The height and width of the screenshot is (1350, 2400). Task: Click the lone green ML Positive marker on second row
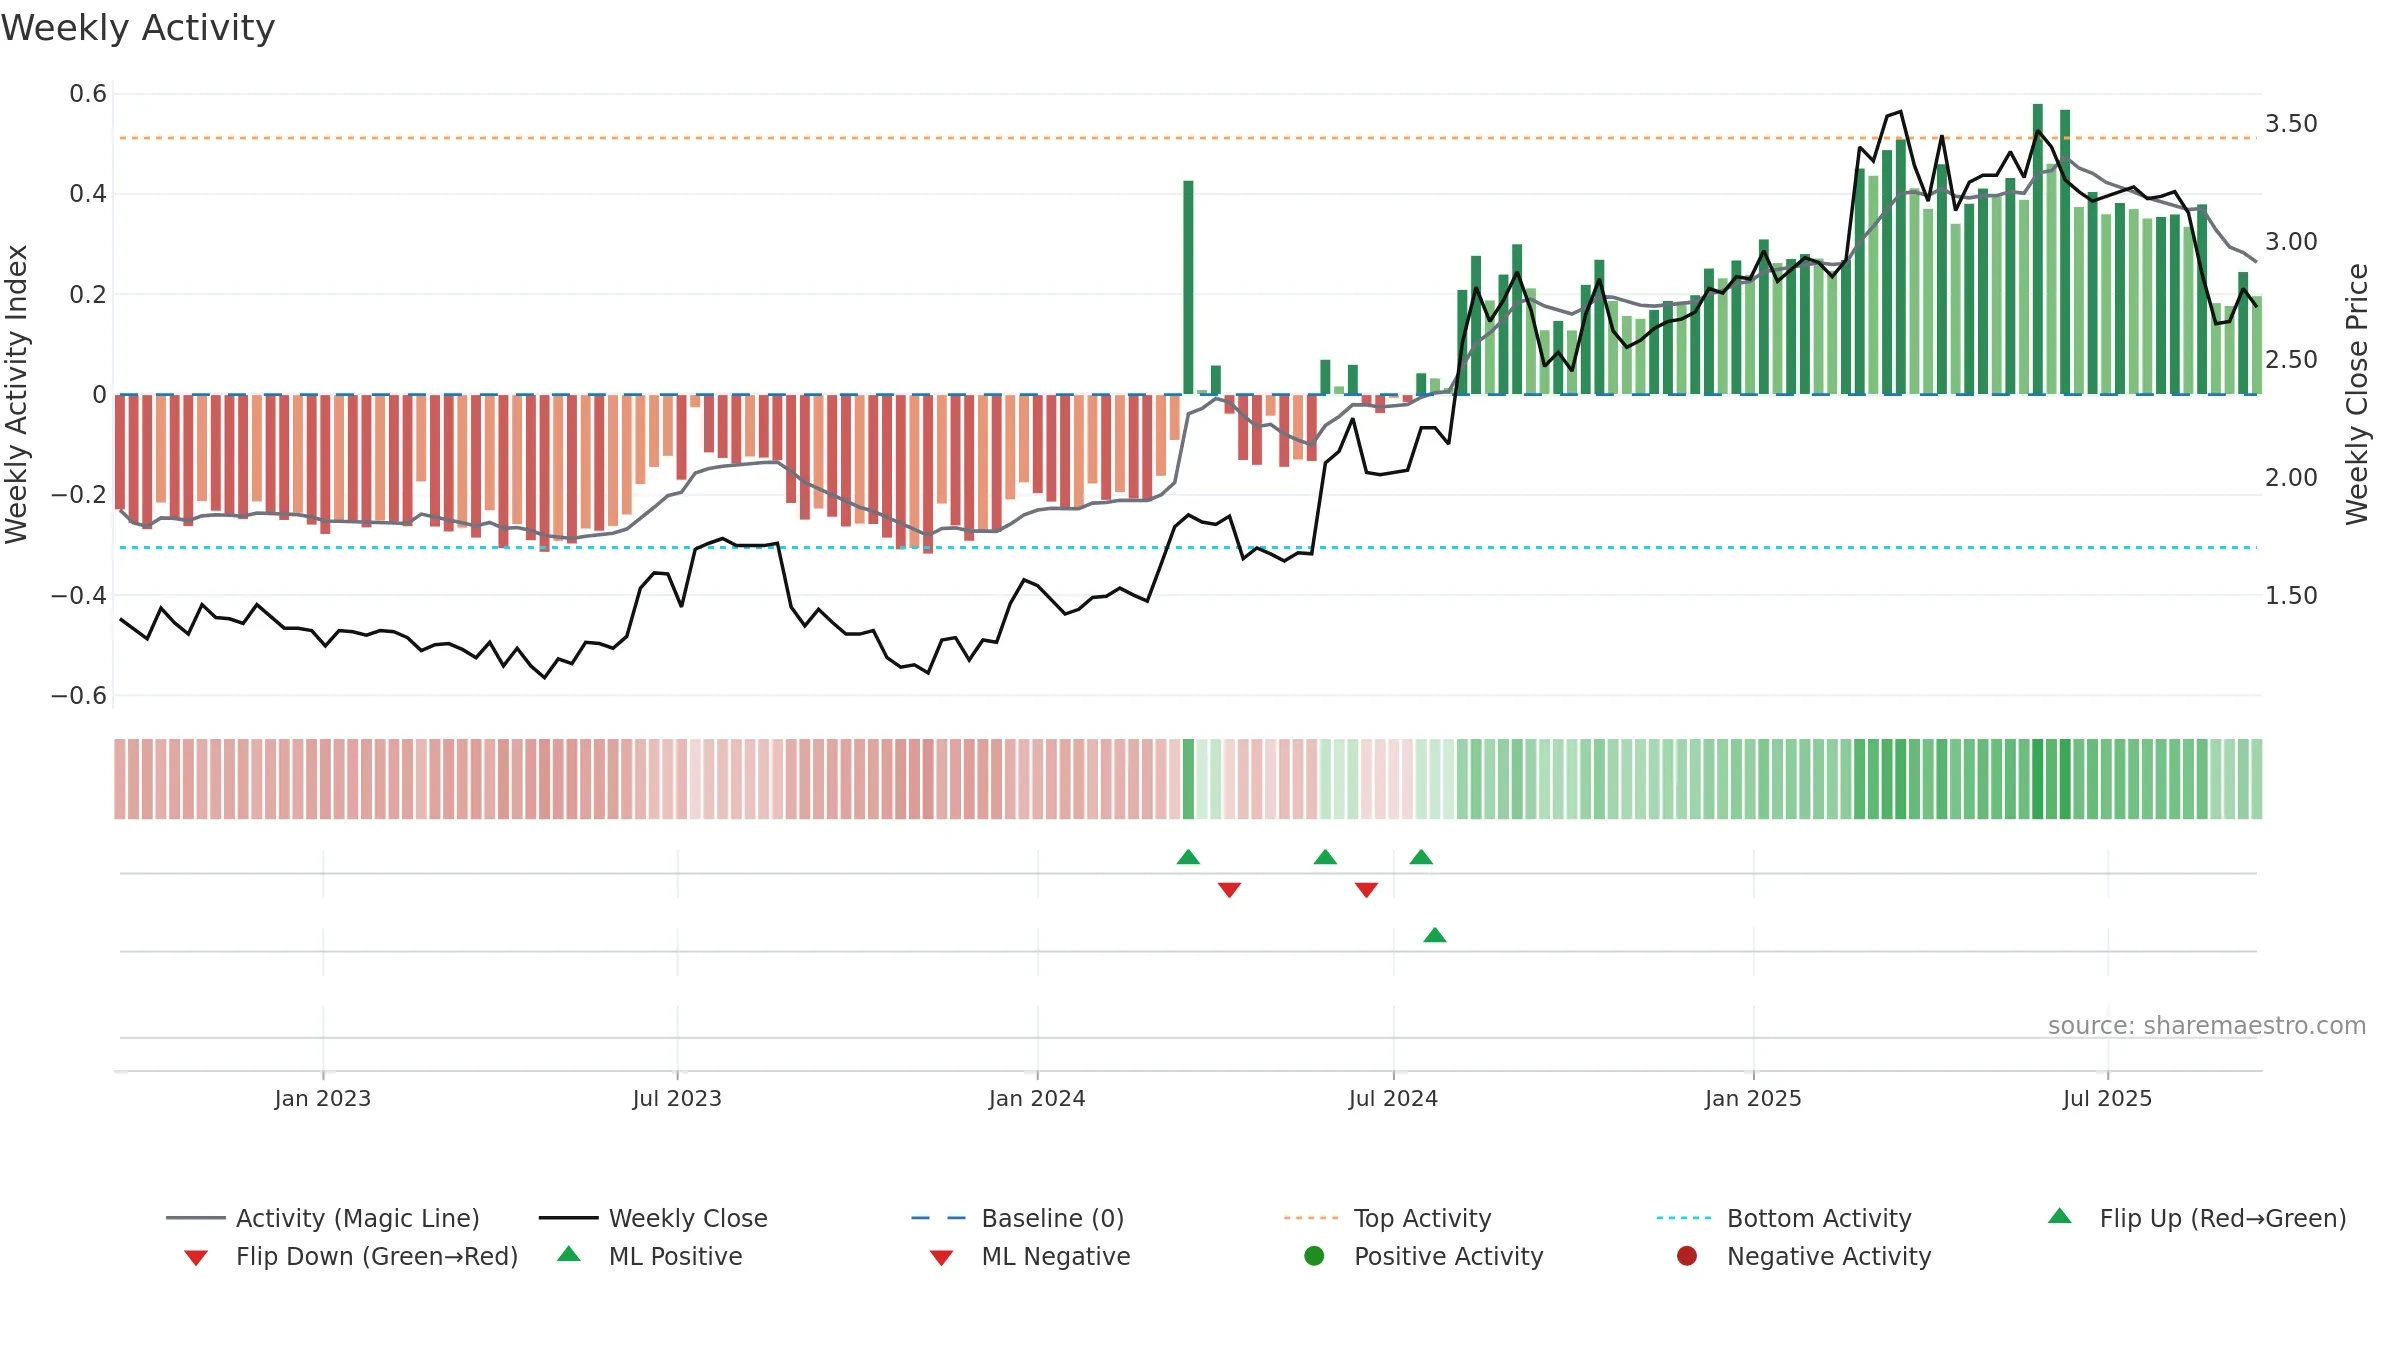[x=1435, y=935]
